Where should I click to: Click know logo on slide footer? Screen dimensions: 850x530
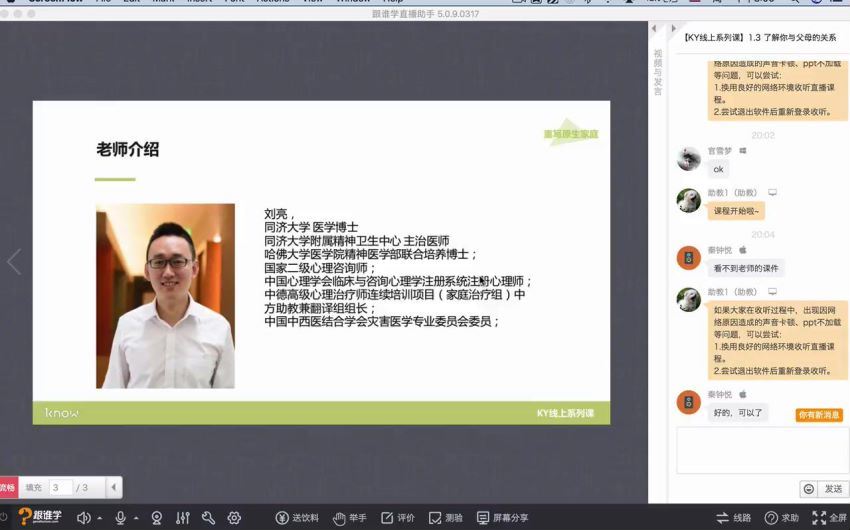point(62,413)
